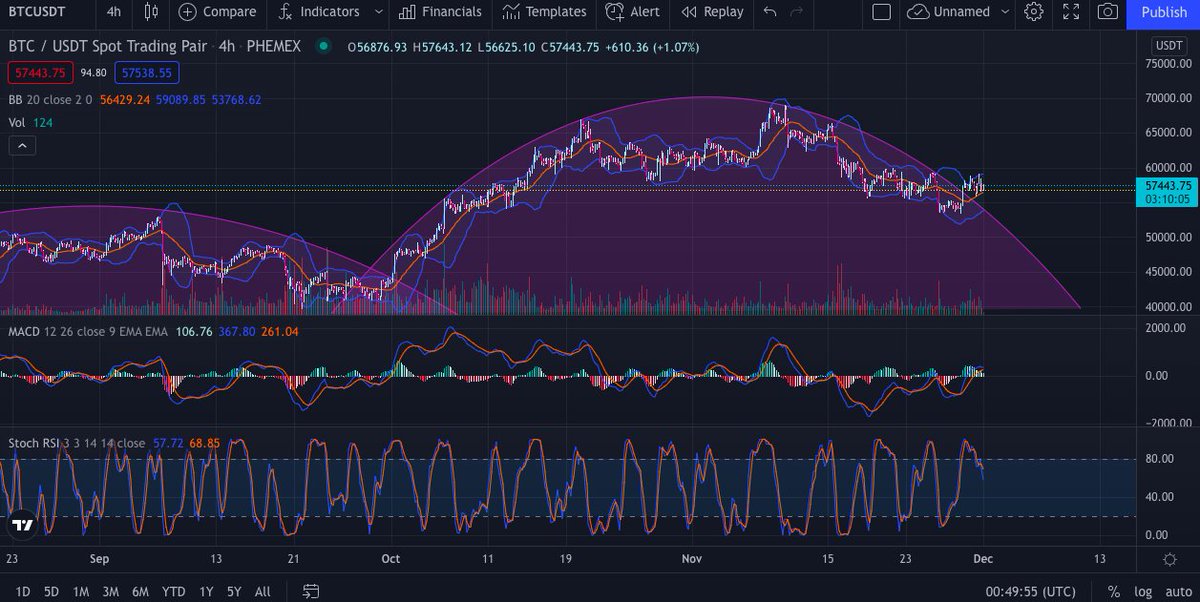
Task: Click the Publish button
Action: tap(1164, 12)
